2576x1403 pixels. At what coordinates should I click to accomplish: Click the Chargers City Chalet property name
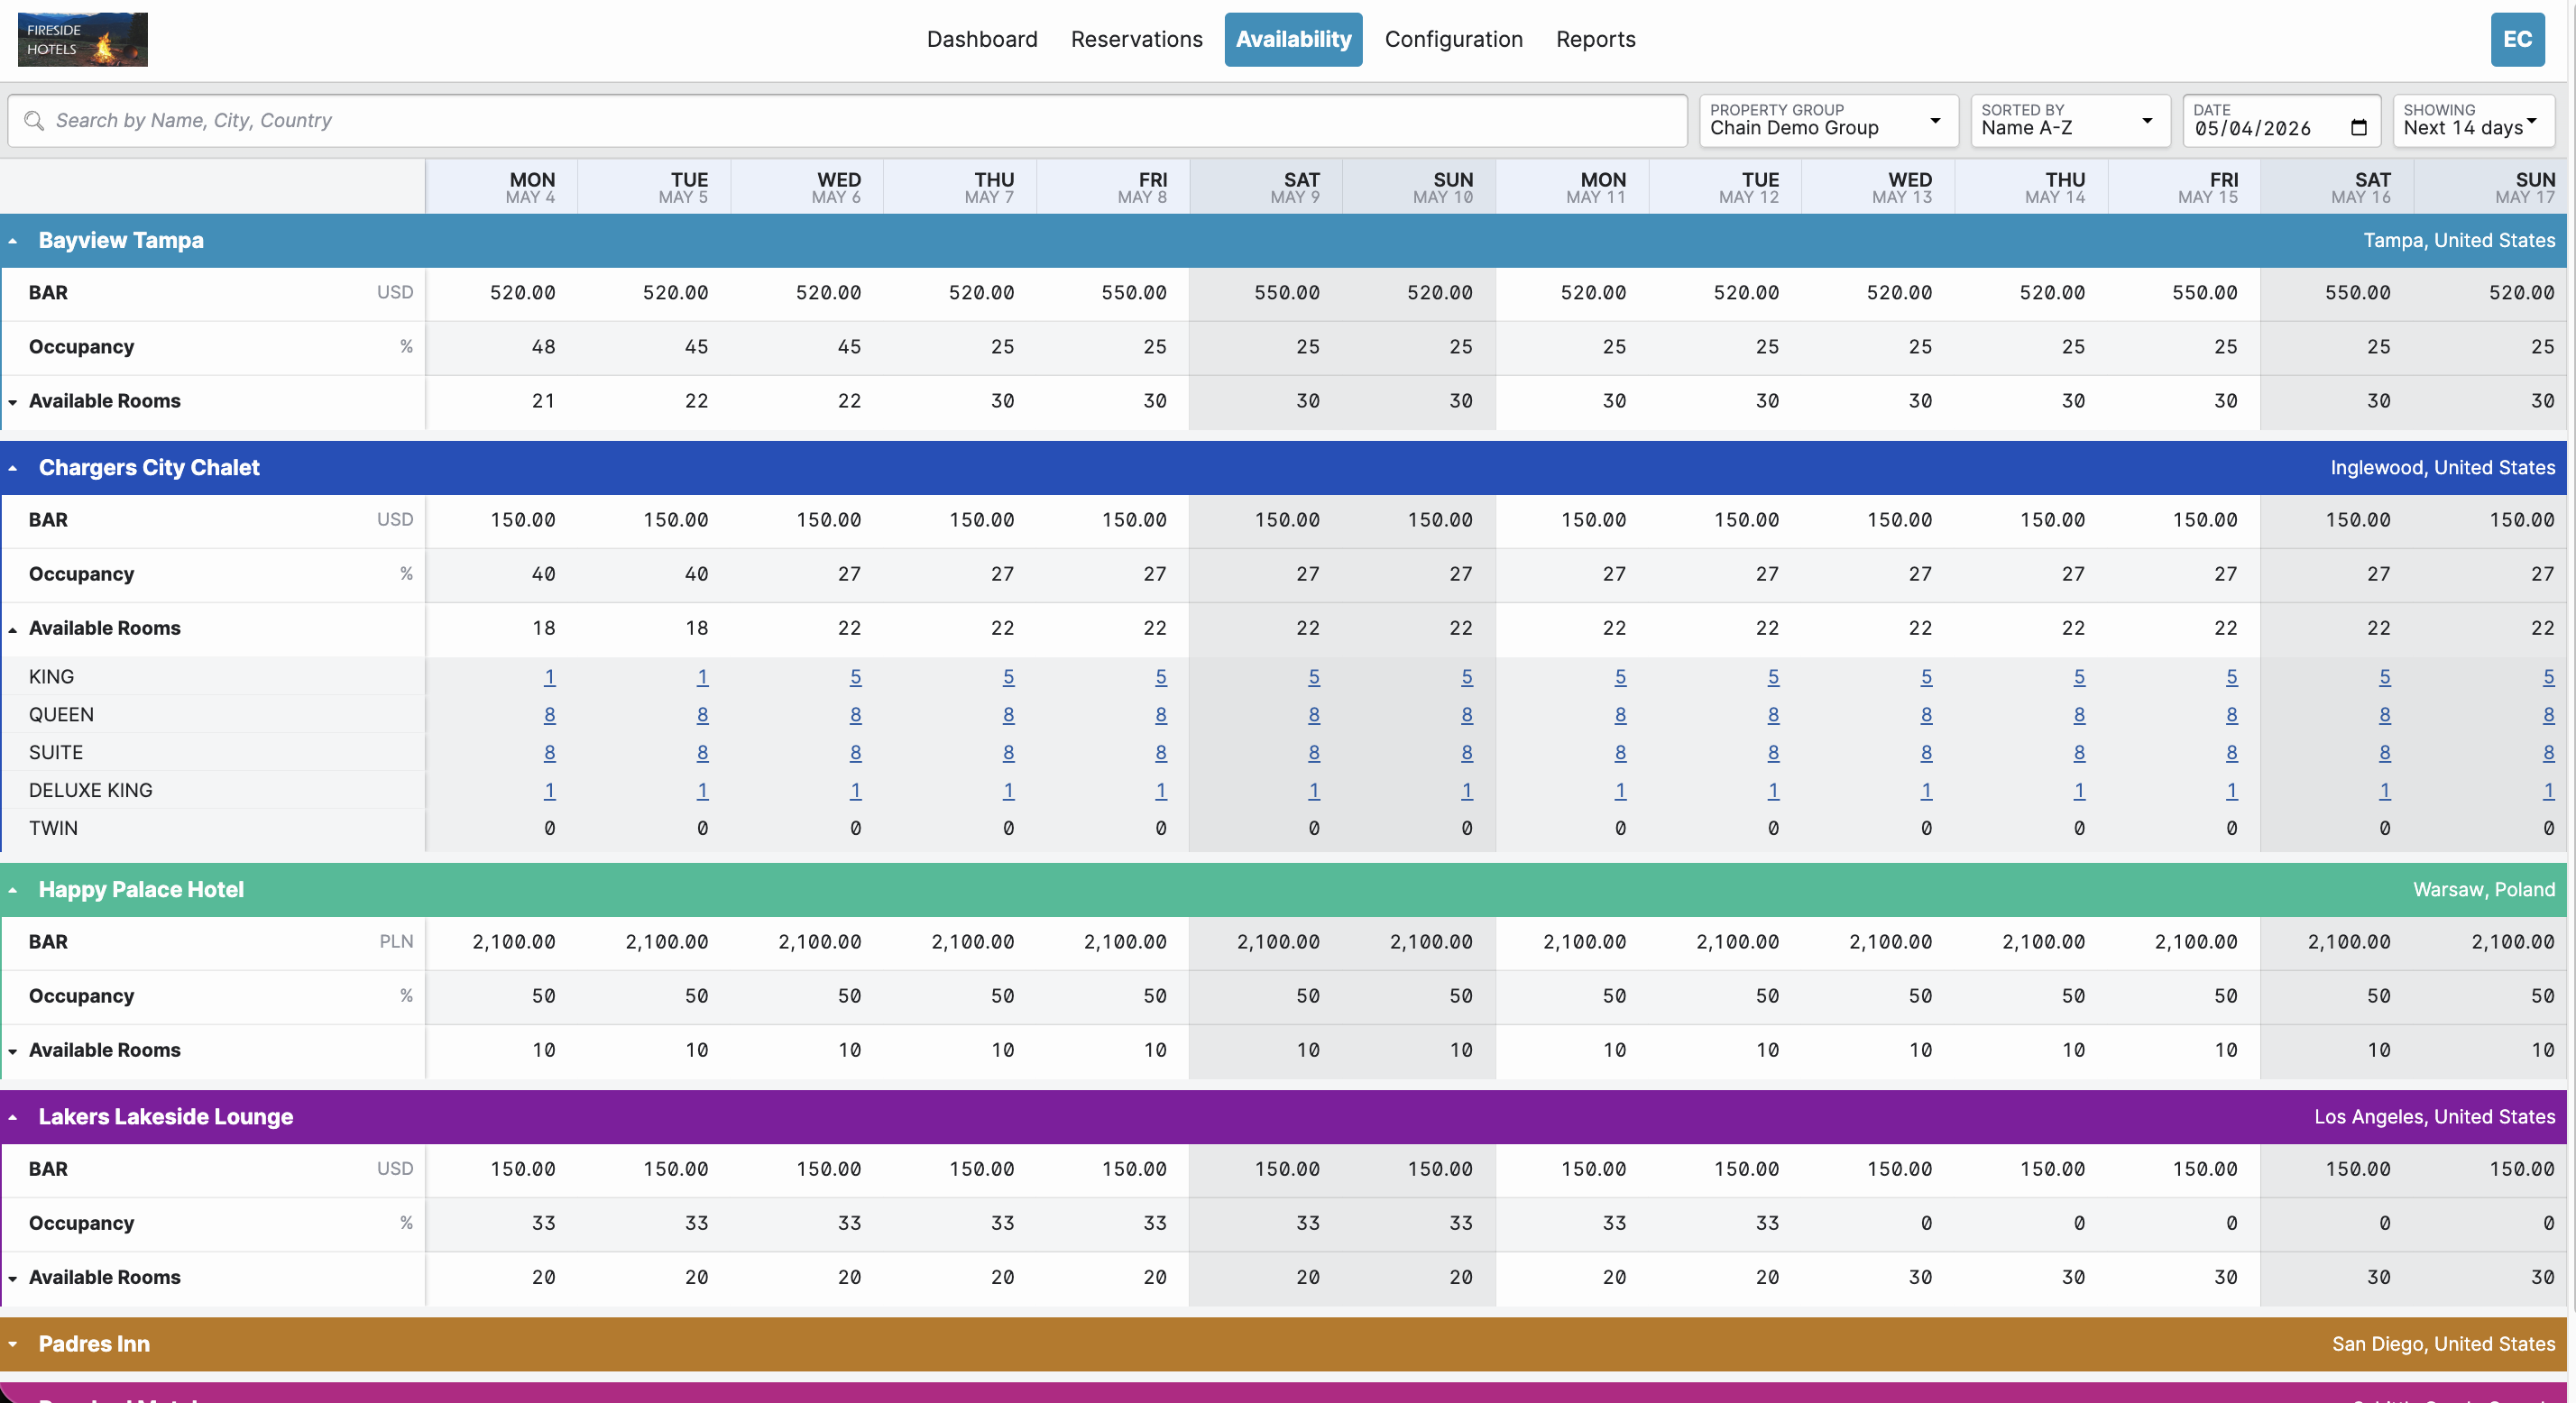pos(149,468)
